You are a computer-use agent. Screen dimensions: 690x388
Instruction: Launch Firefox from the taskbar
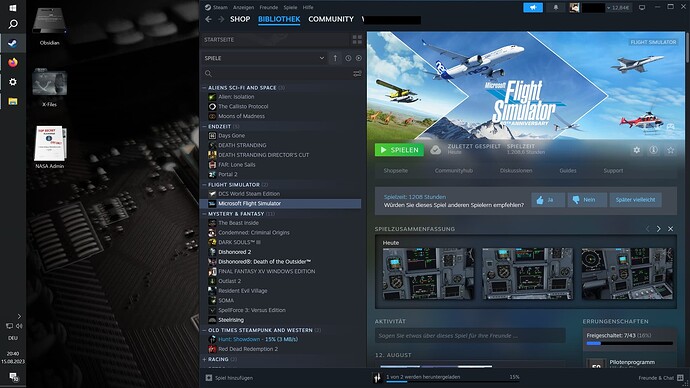[x=13, y=62]
